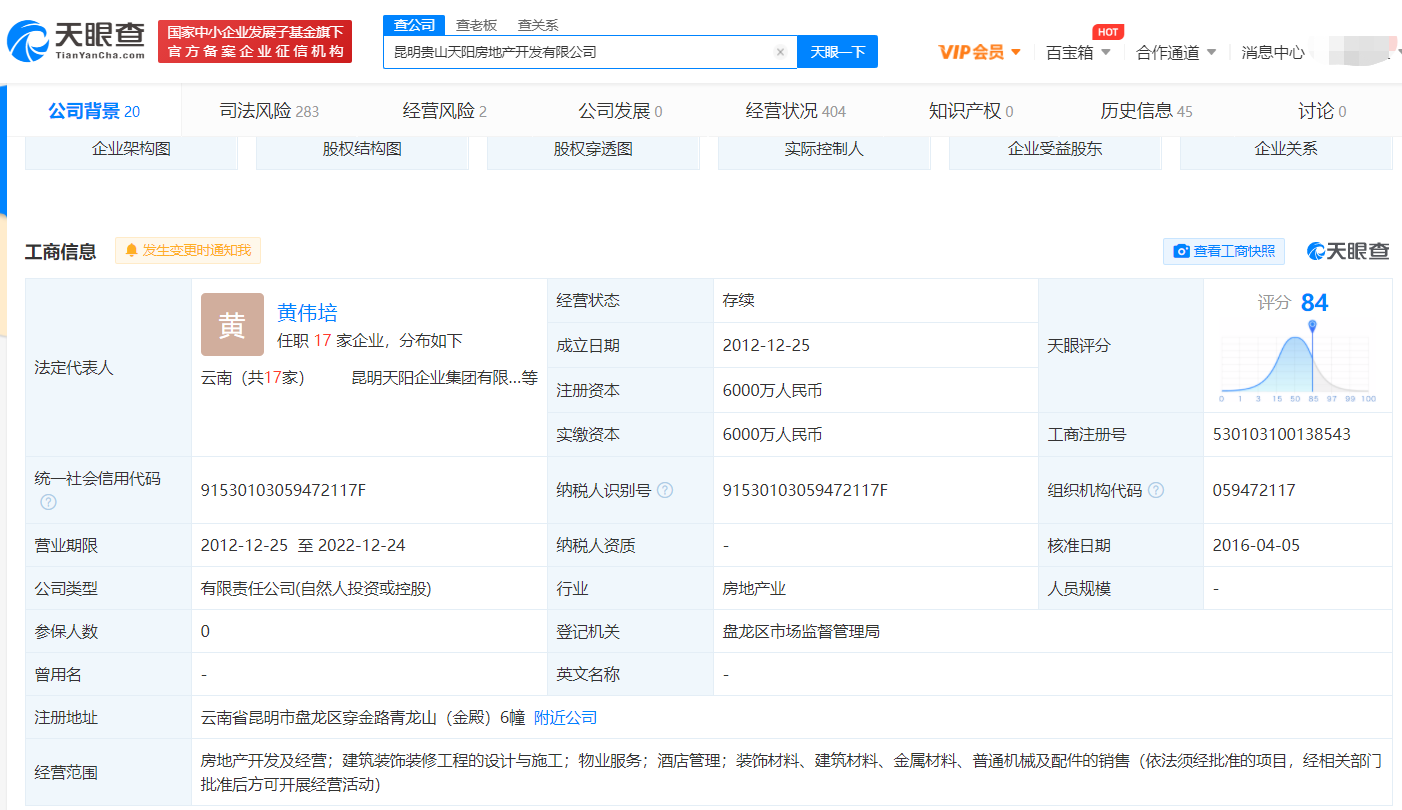Click the help icon beside 统一社会信用代码
The height and width of the screenshot is (810, 1402).
pos(48,502)
